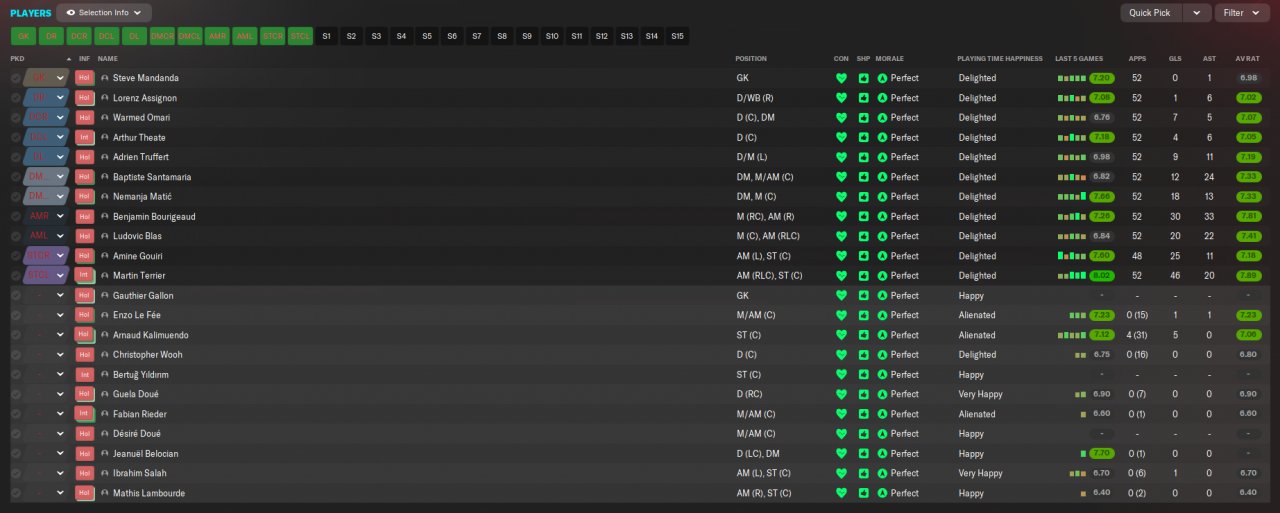Click the last 5 games form bars for Baptiste Santamaria
The width and height of the screenshot is (1280, 513).
1071,177
